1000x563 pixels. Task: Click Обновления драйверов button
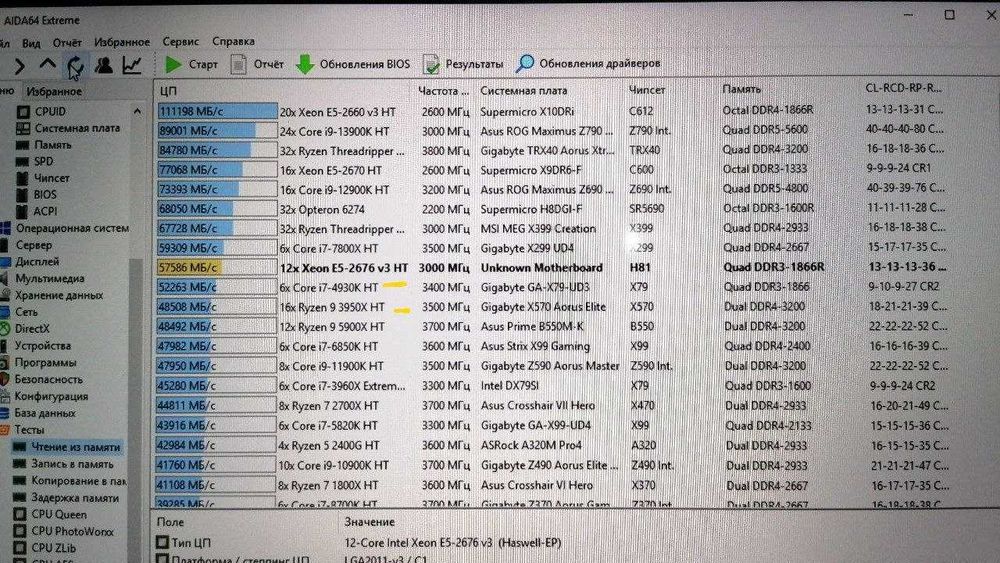click(x=589, y=63)
